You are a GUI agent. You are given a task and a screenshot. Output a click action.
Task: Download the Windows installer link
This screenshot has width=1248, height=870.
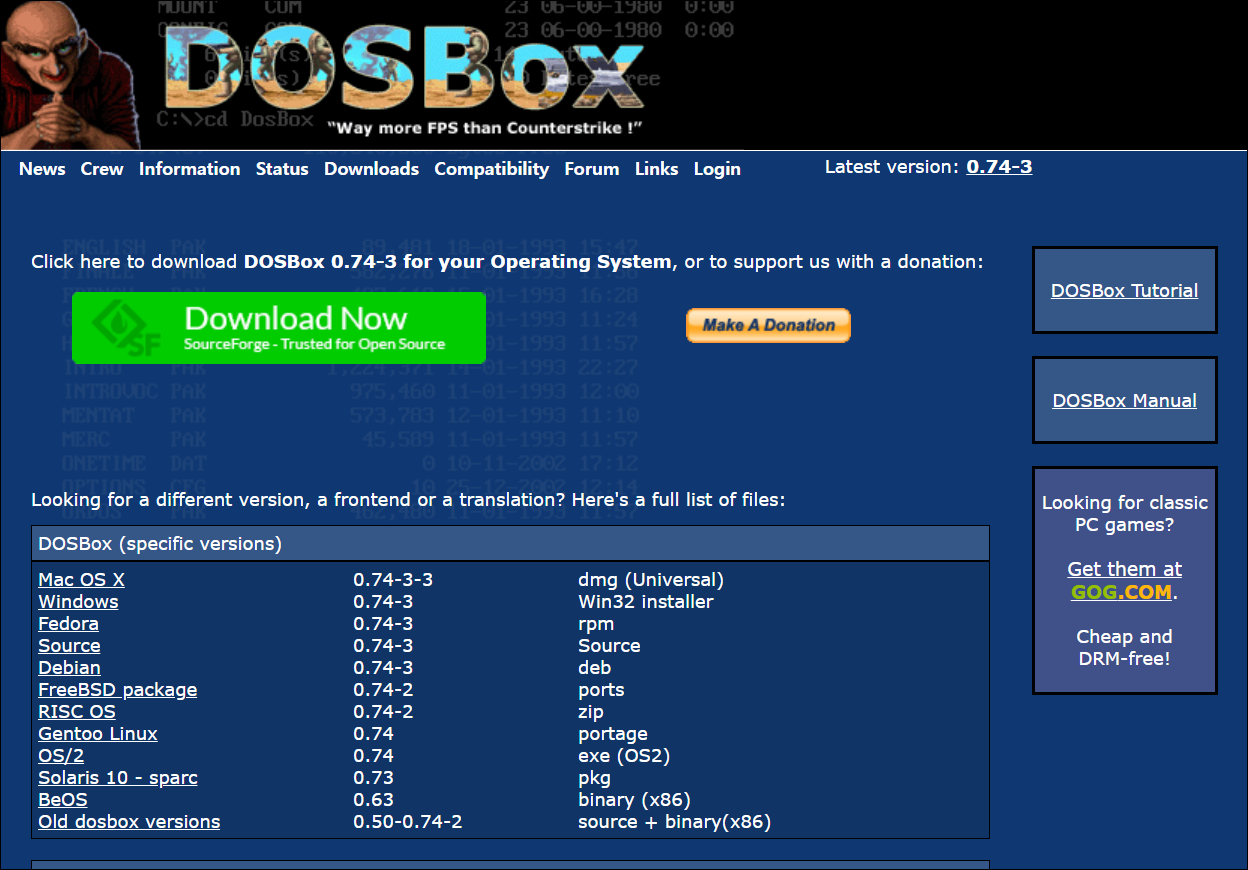tap(78, 602)
